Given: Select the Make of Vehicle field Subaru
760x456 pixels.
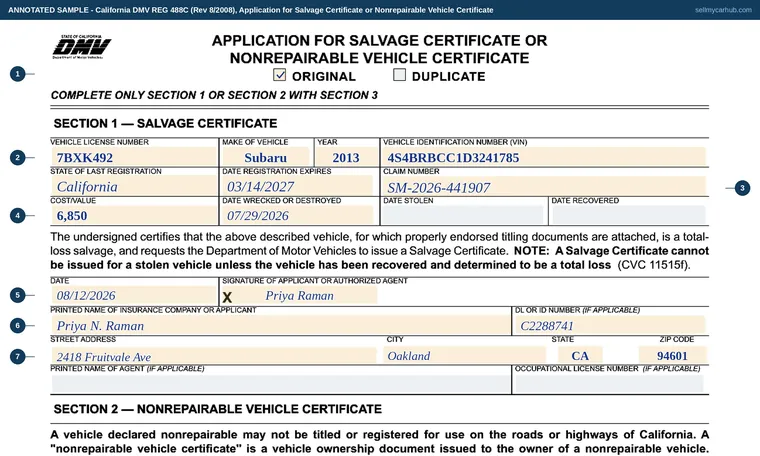Looking at the screenshot, I should tap(266, 157).
